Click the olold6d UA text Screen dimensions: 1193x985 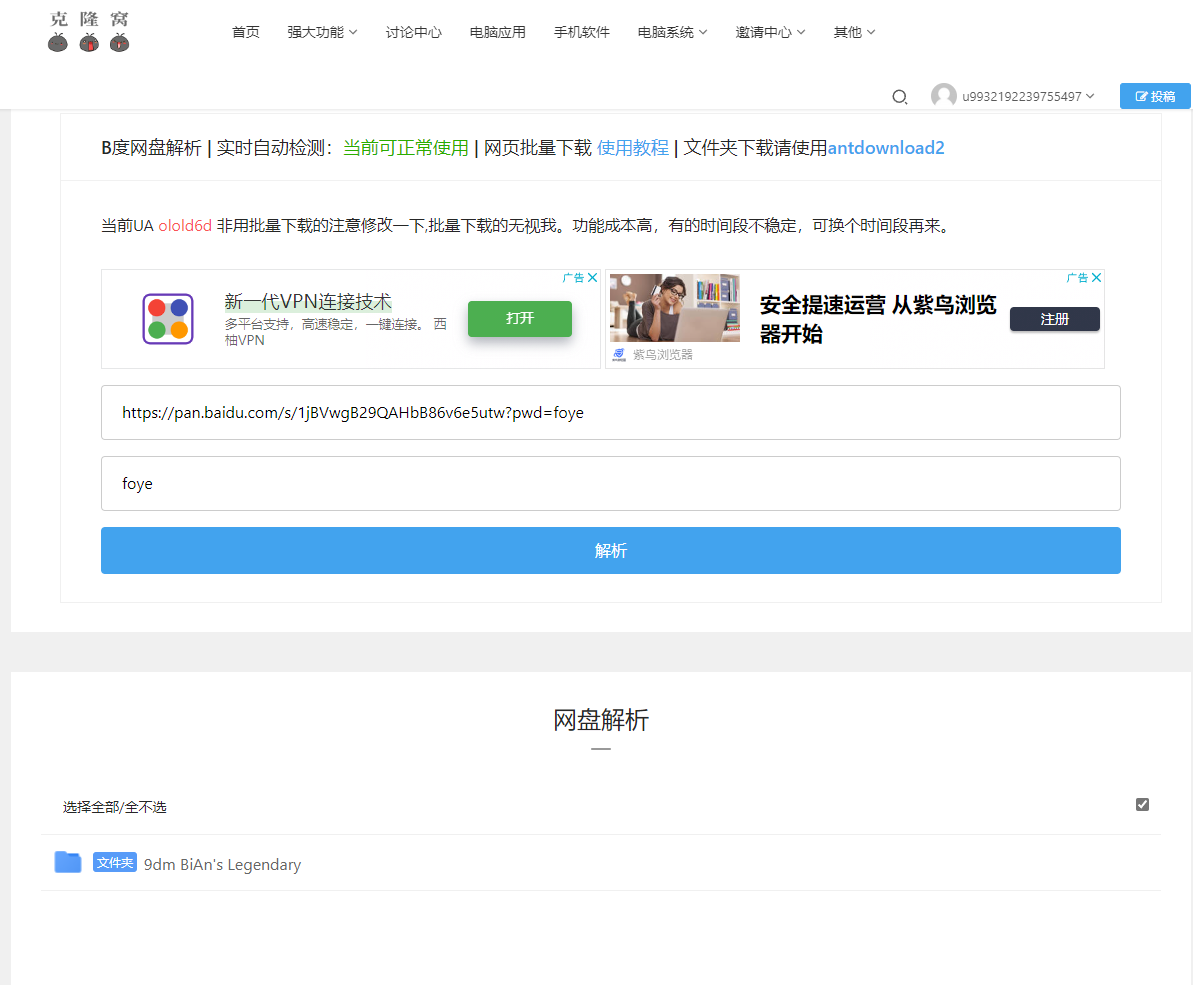click(x=185, y=226)
